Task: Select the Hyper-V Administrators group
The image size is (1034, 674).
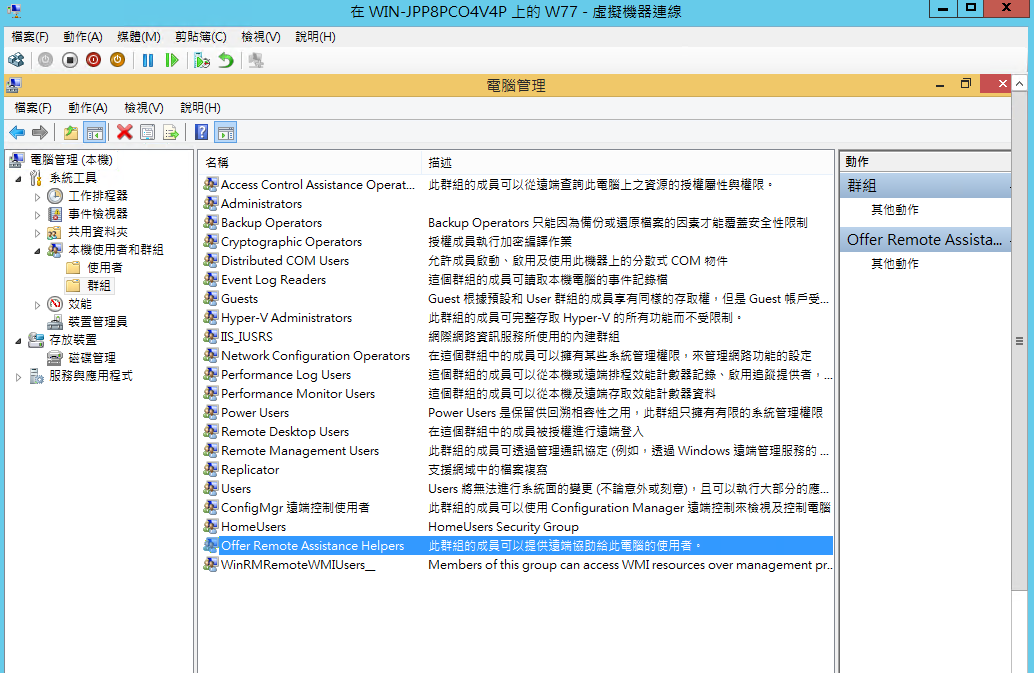Action: (x=286, y=318)
